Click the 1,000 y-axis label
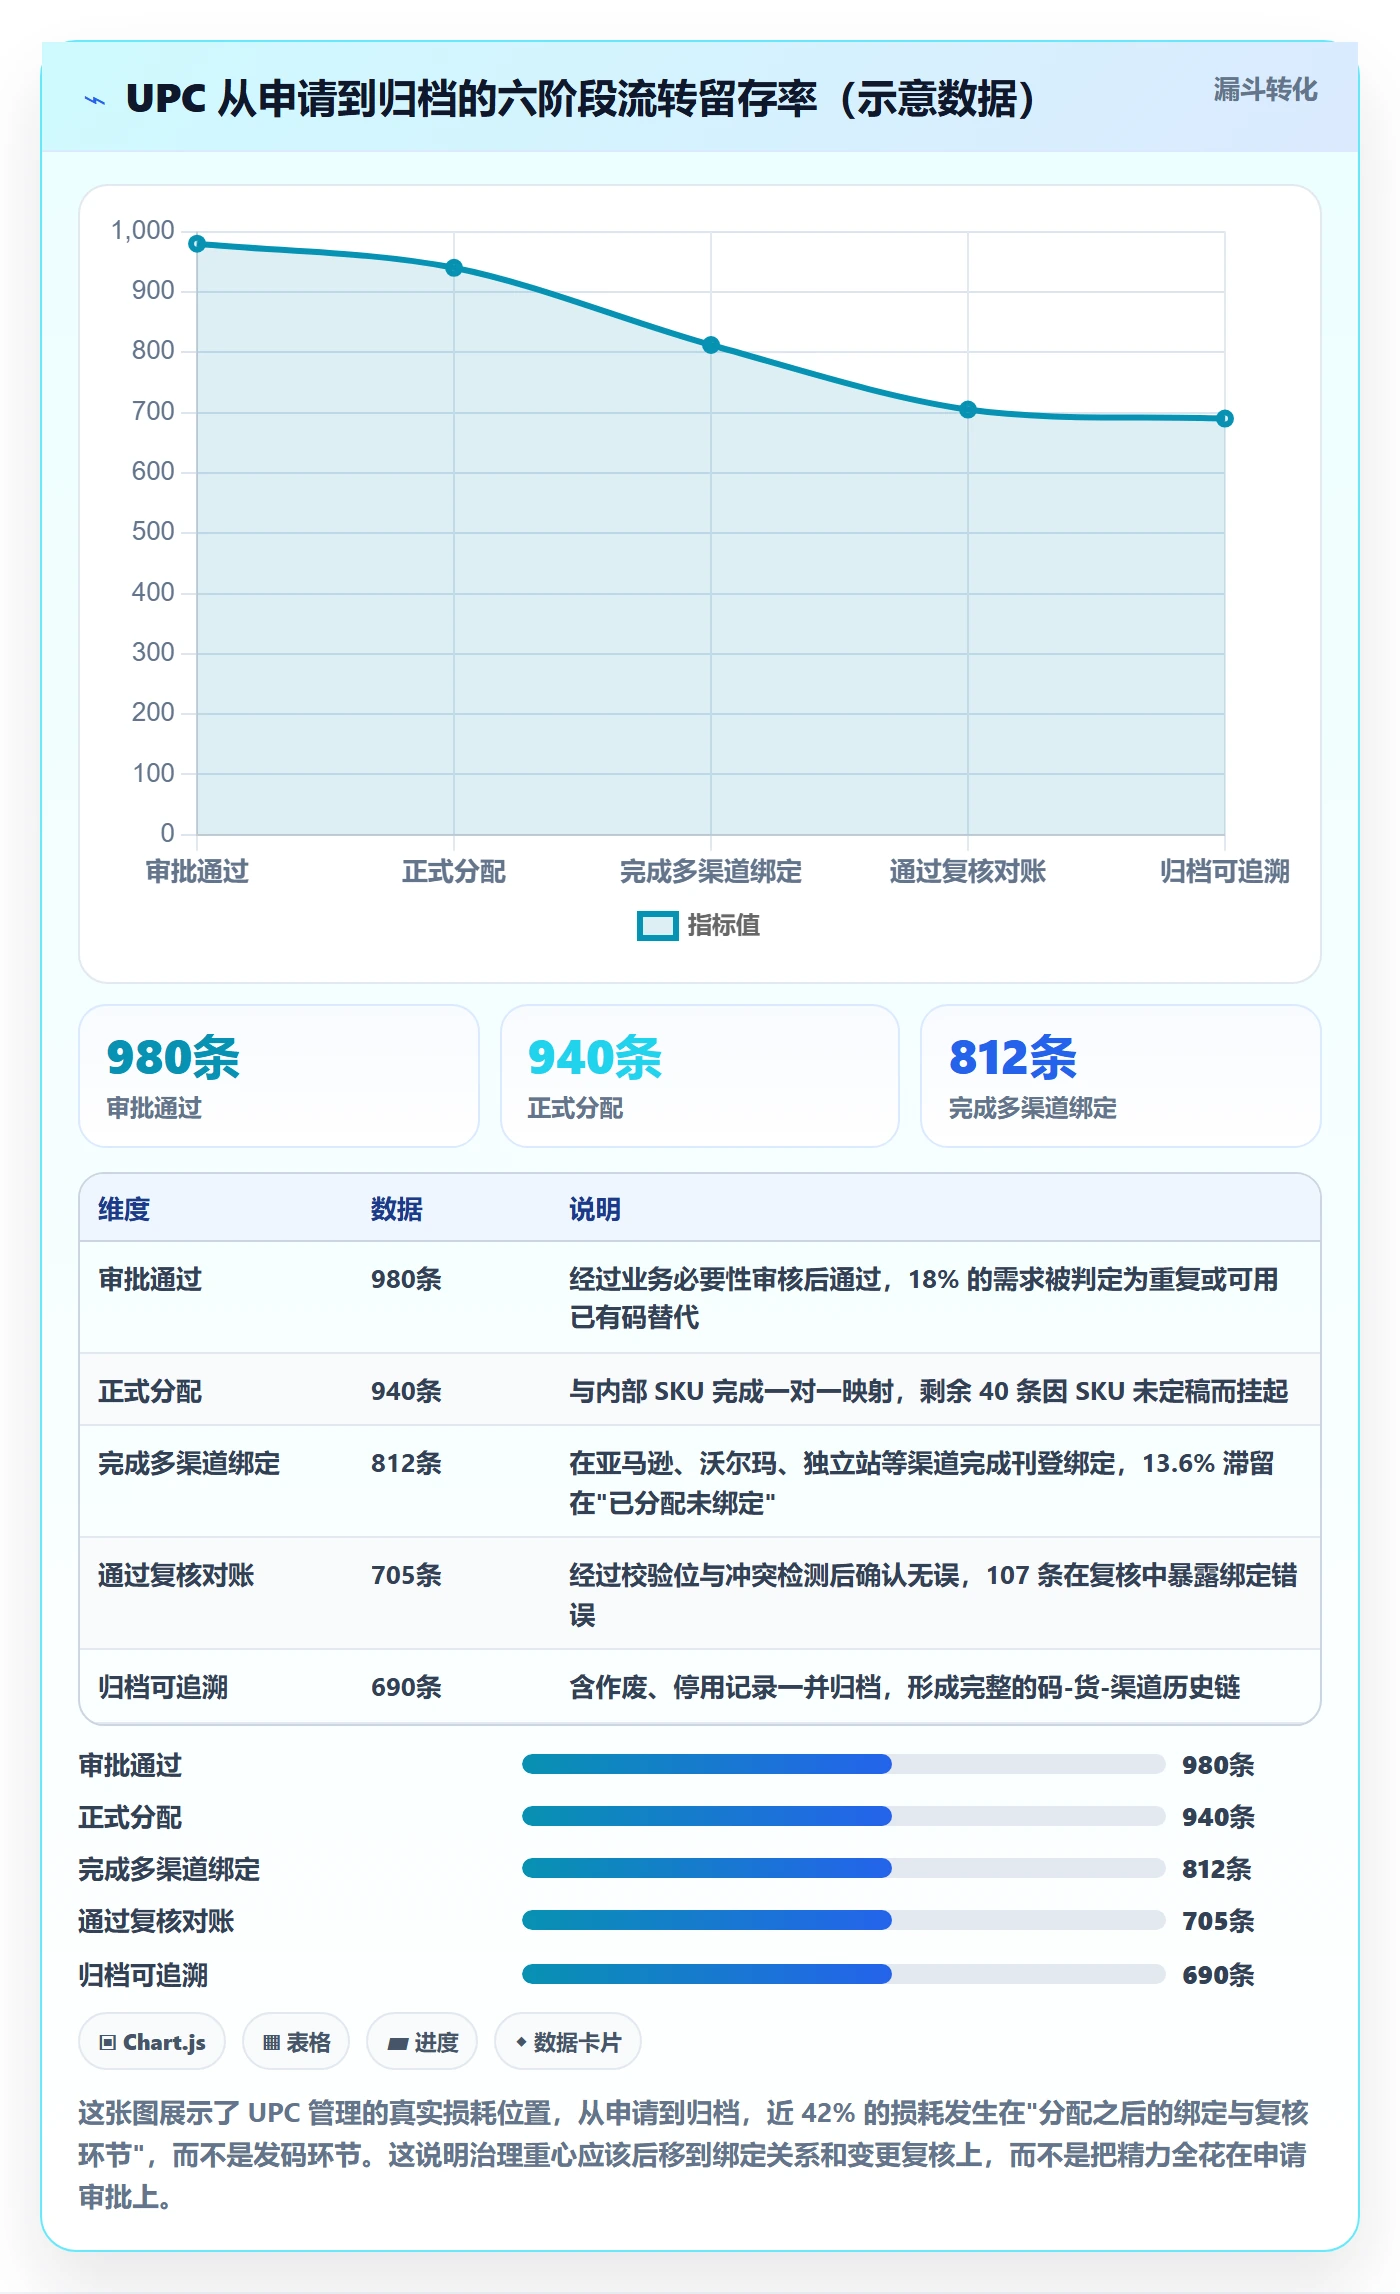Screen dimensions: 1400x2294 (x=143, y=231)
